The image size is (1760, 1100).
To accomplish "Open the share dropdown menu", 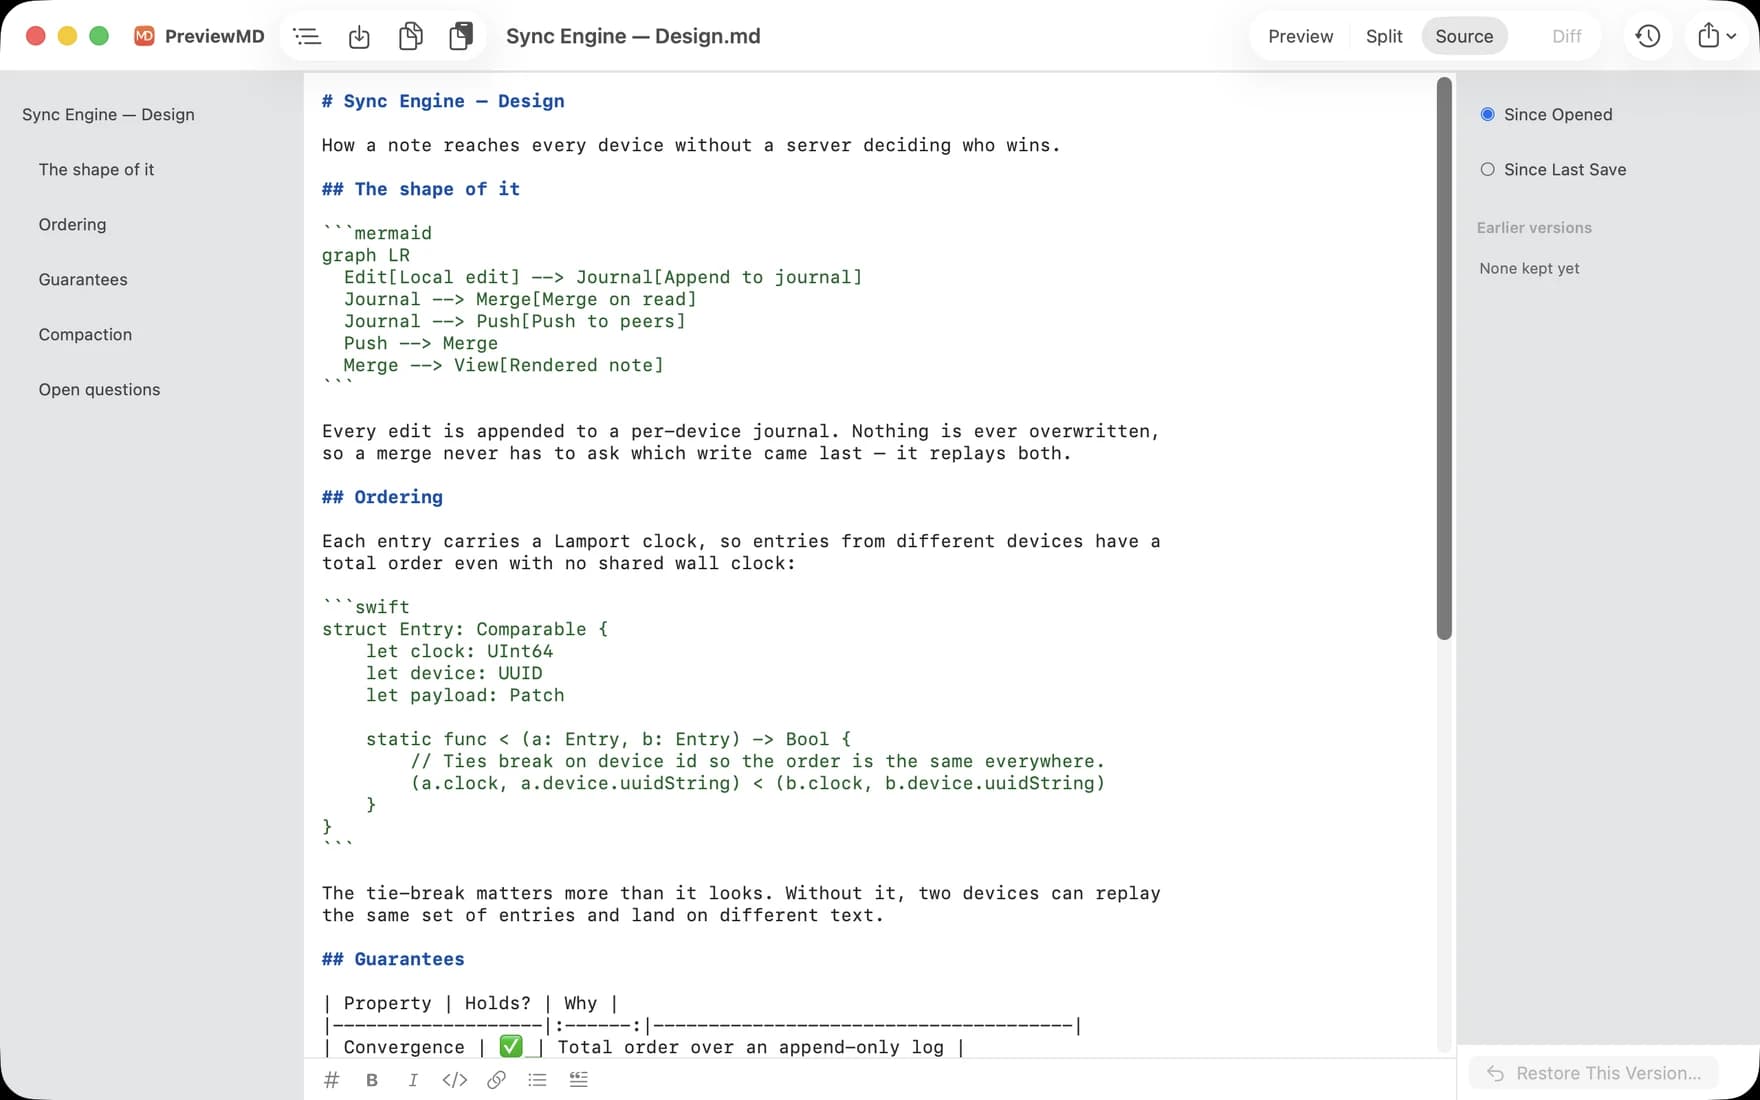I will tap(1717, 37).
